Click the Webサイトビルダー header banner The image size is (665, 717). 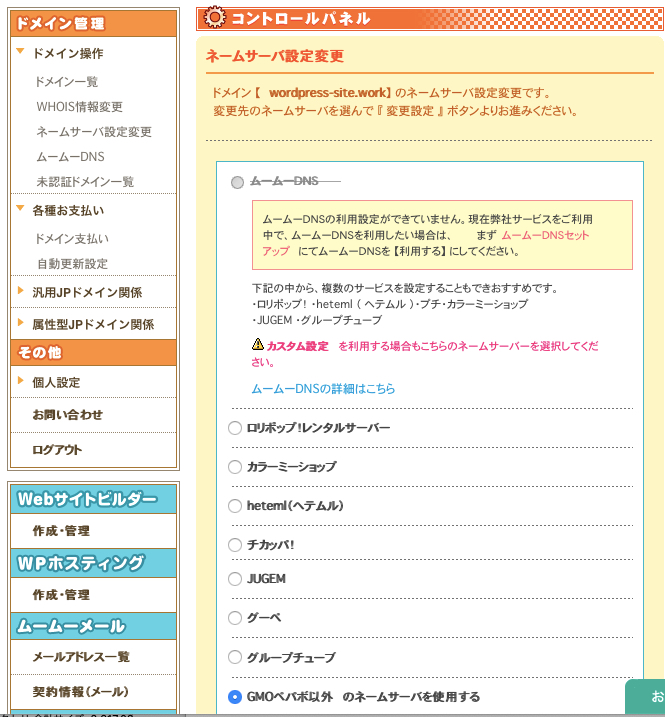pyautogui.click(x=93, y=499)
